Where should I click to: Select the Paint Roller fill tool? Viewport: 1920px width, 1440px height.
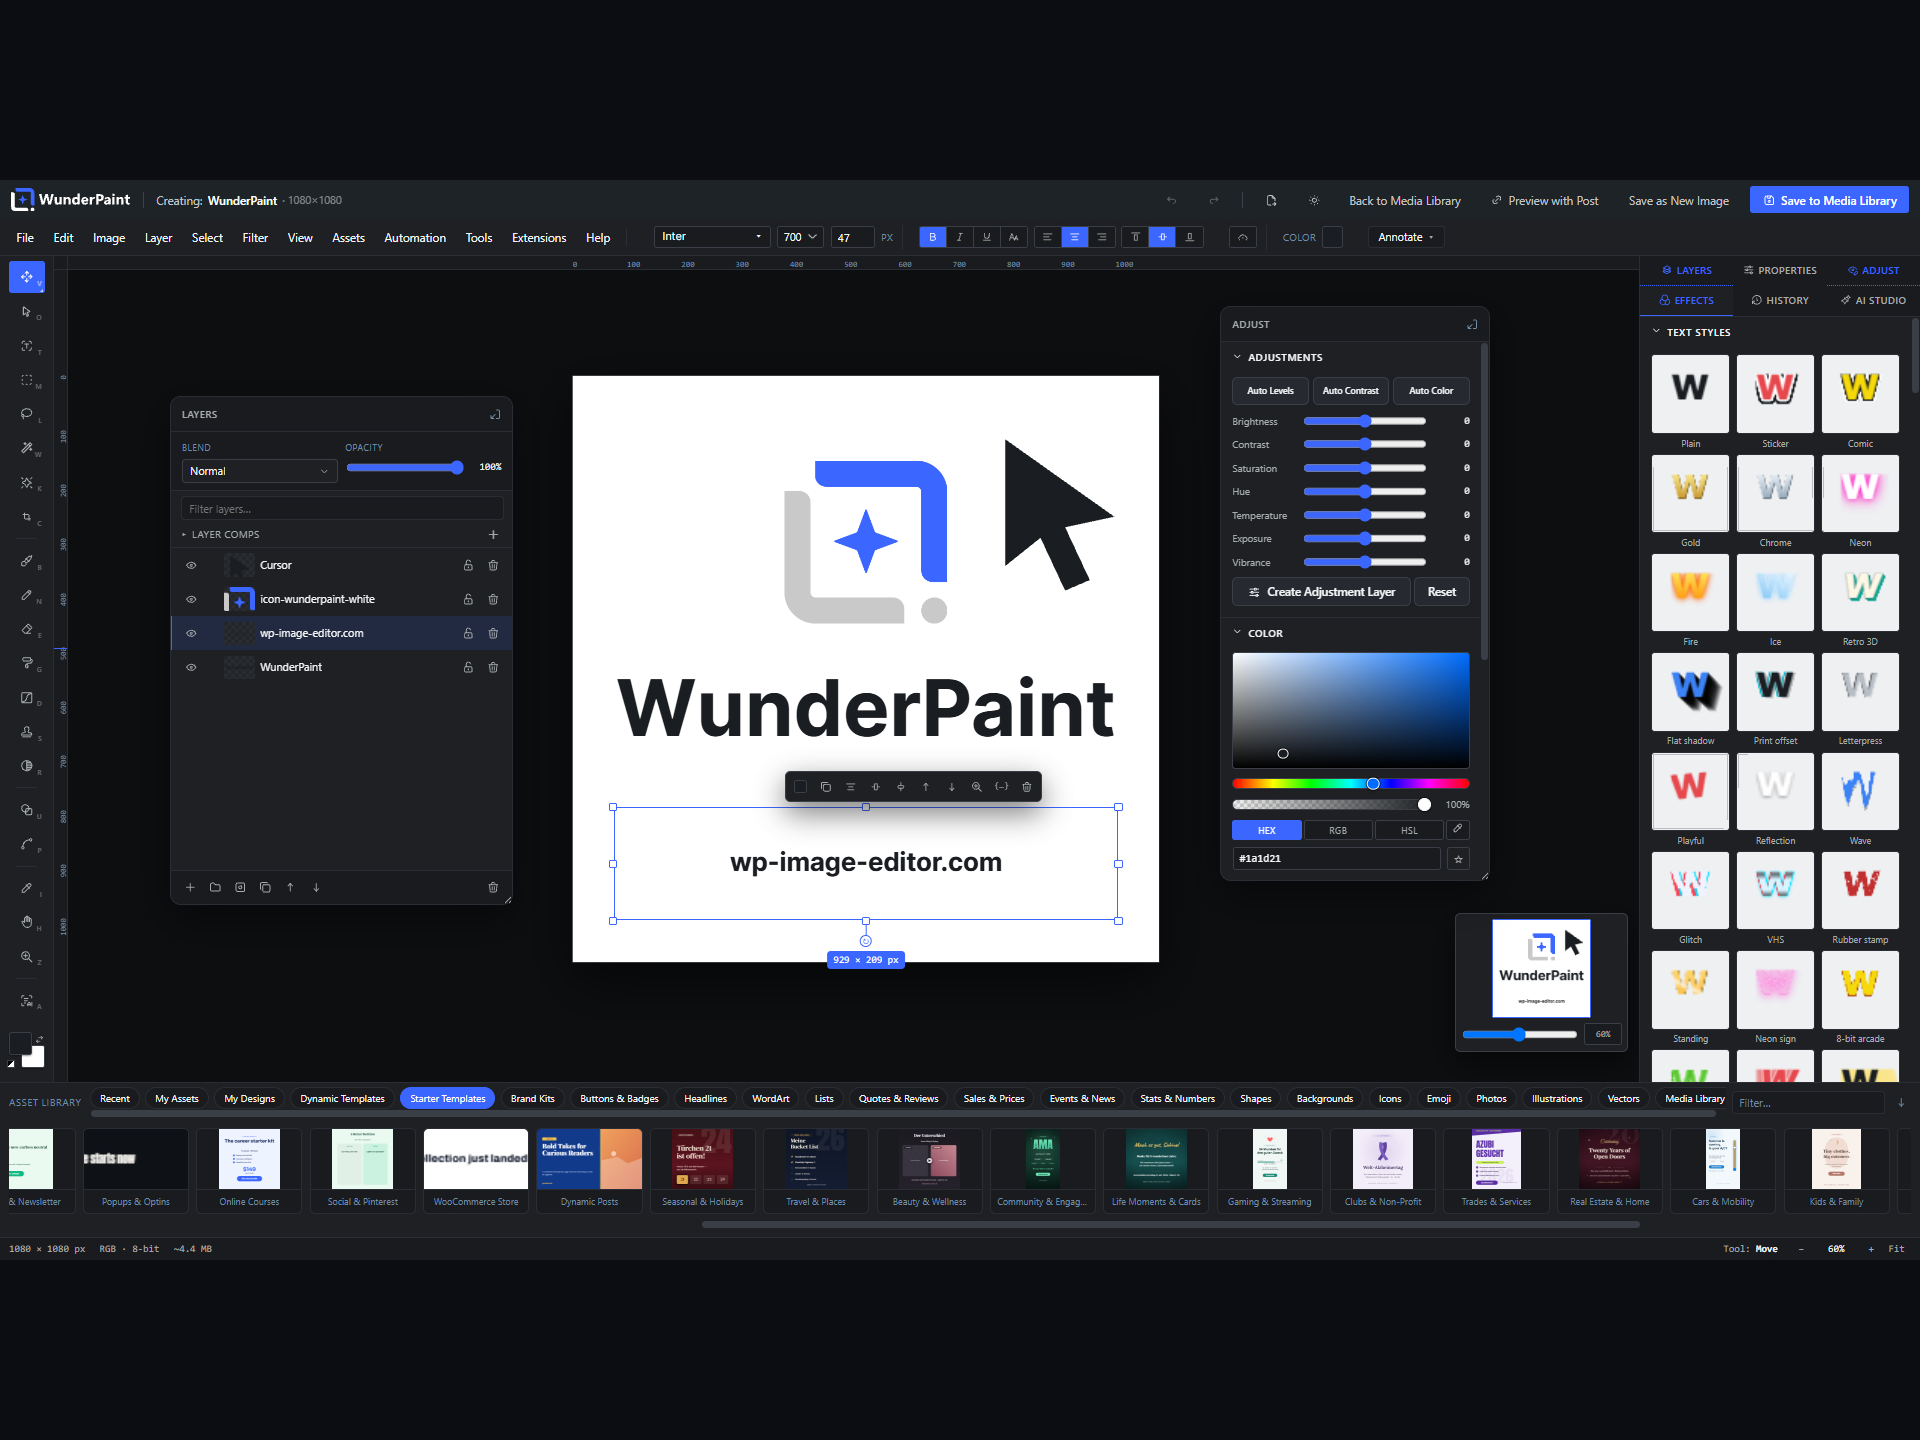click(x=27, y=664)
